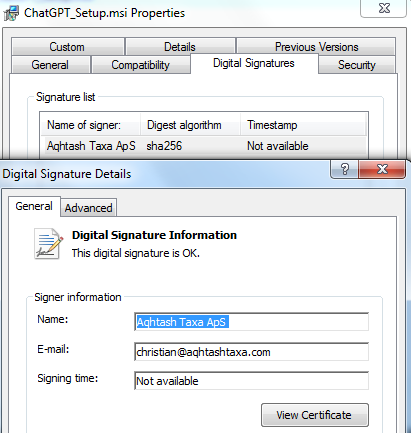This screenshot has height=433, width=411.
Task: Click the help question mark button
Action: coord(345,169)
